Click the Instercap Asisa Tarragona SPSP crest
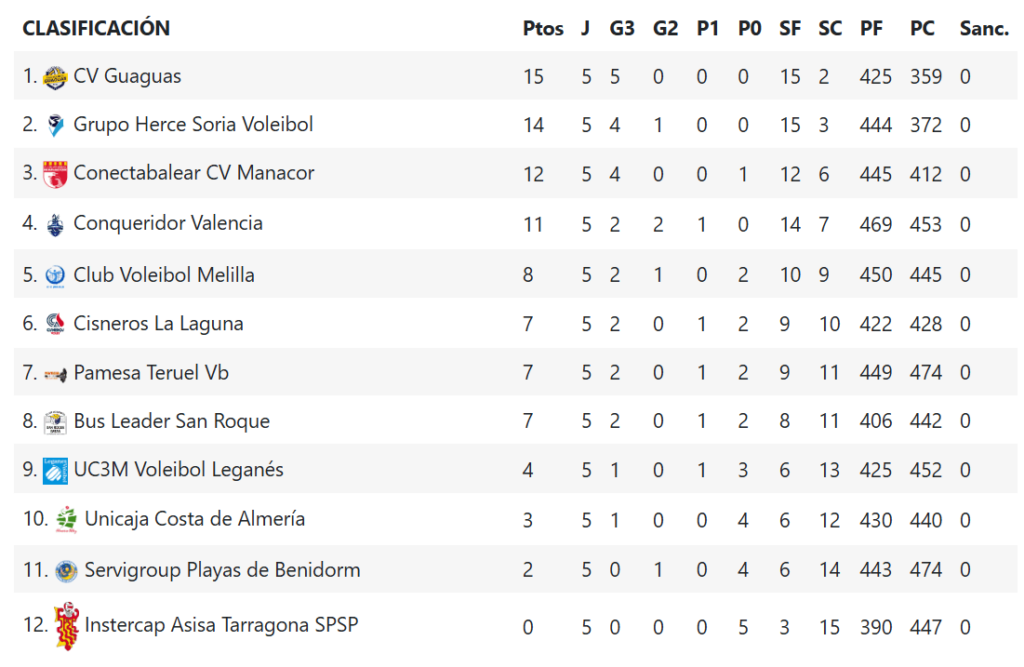Viewport: 1024px width, 667px height. click(67, 626)
